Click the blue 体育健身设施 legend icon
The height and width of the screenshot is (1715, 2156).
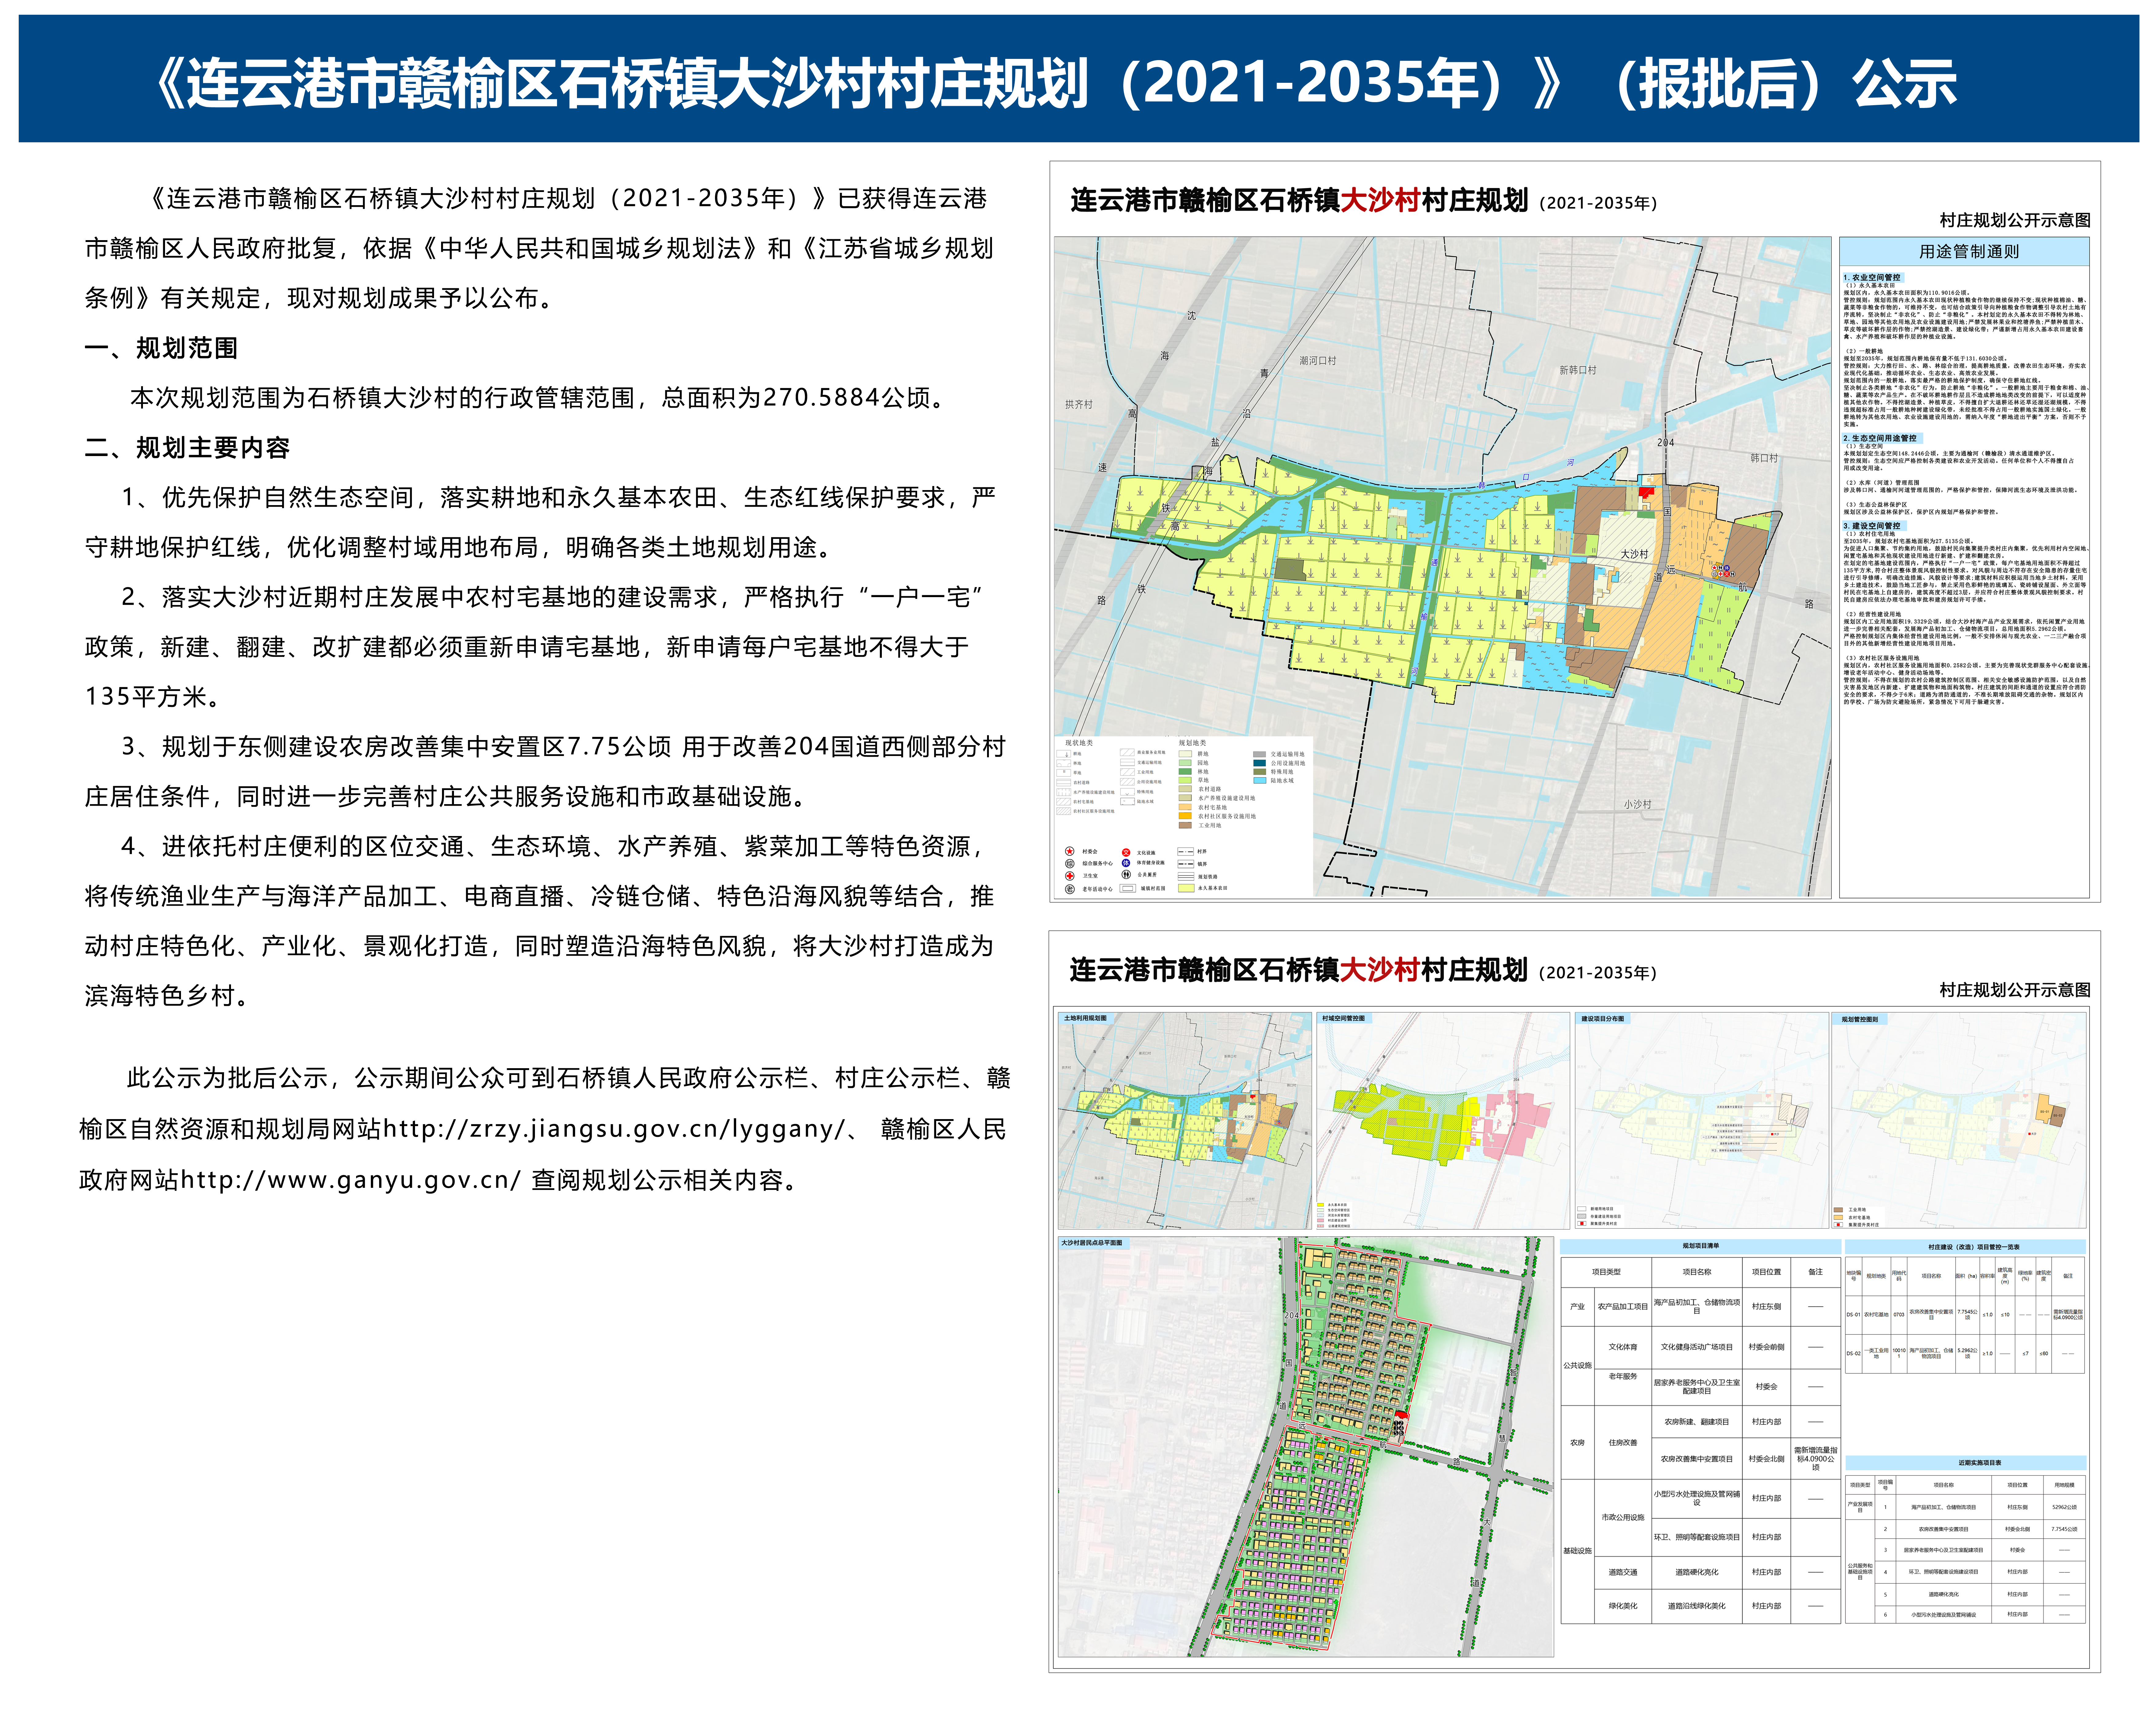tap(1126, 863)
